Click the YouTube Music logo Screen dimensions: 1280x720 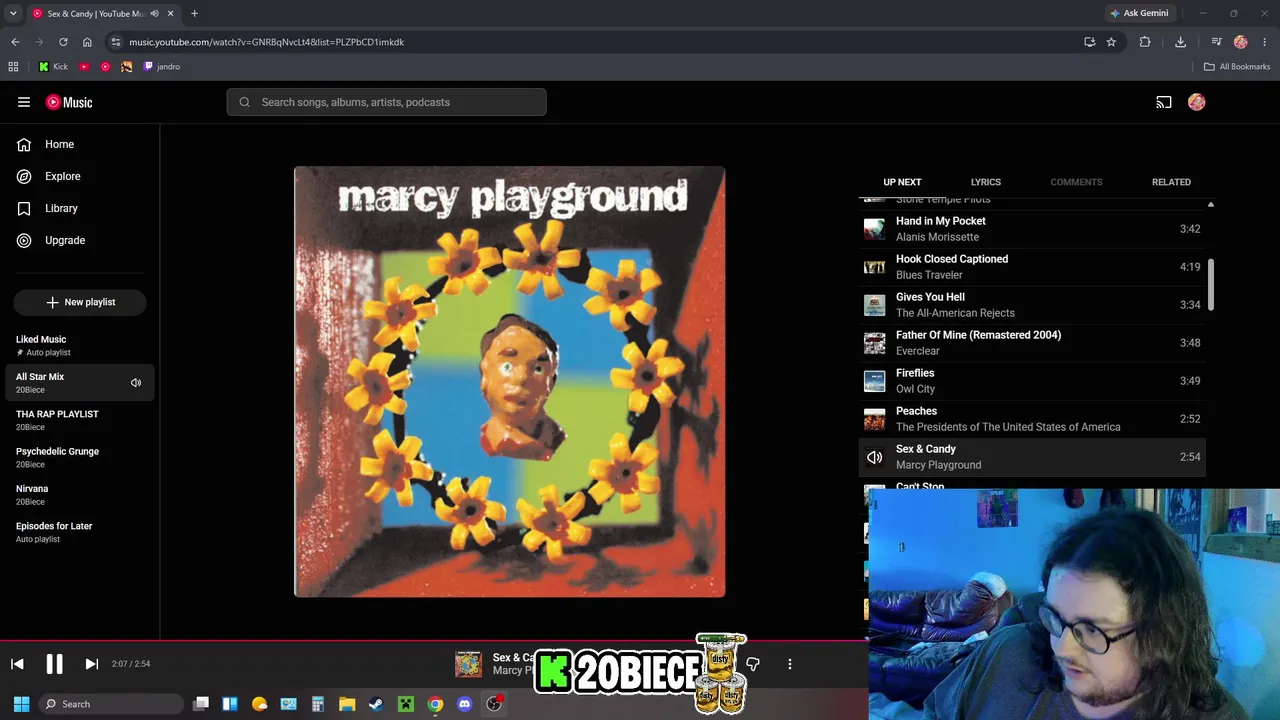[x=69, y=102]
